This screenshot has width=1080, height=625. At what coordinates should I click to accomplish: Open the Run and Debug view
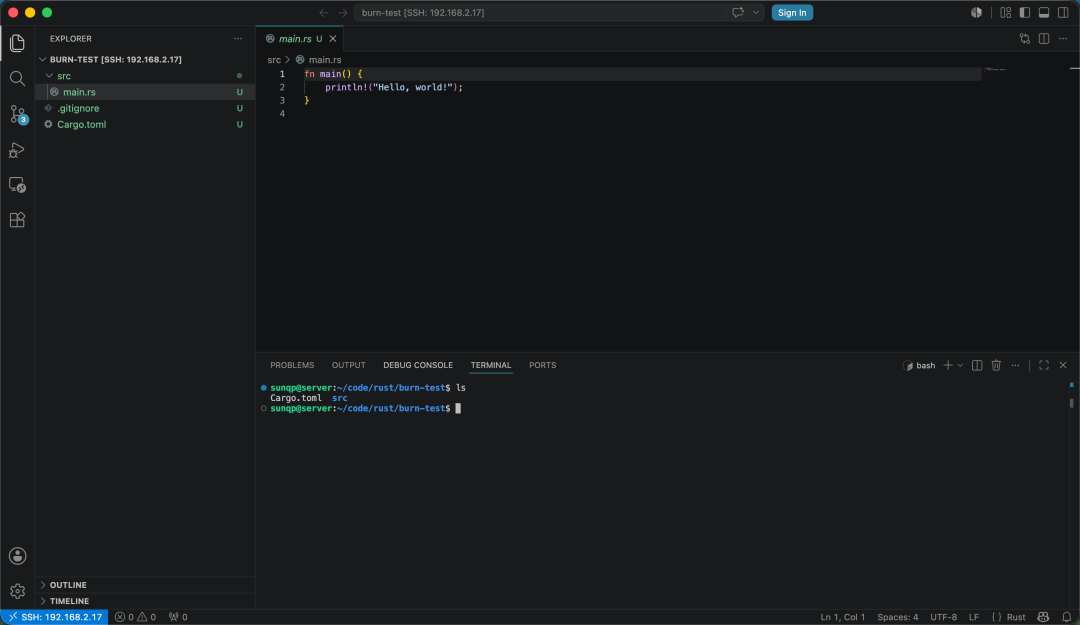click(17, 150)
